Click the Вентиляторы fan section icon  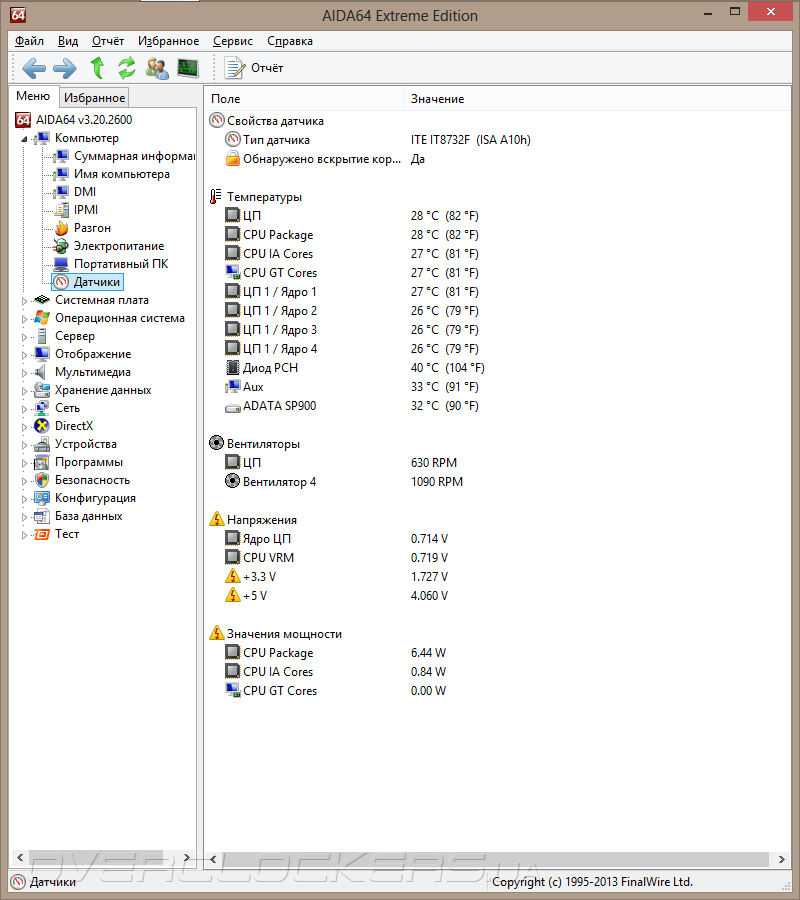tap(216, 443)
